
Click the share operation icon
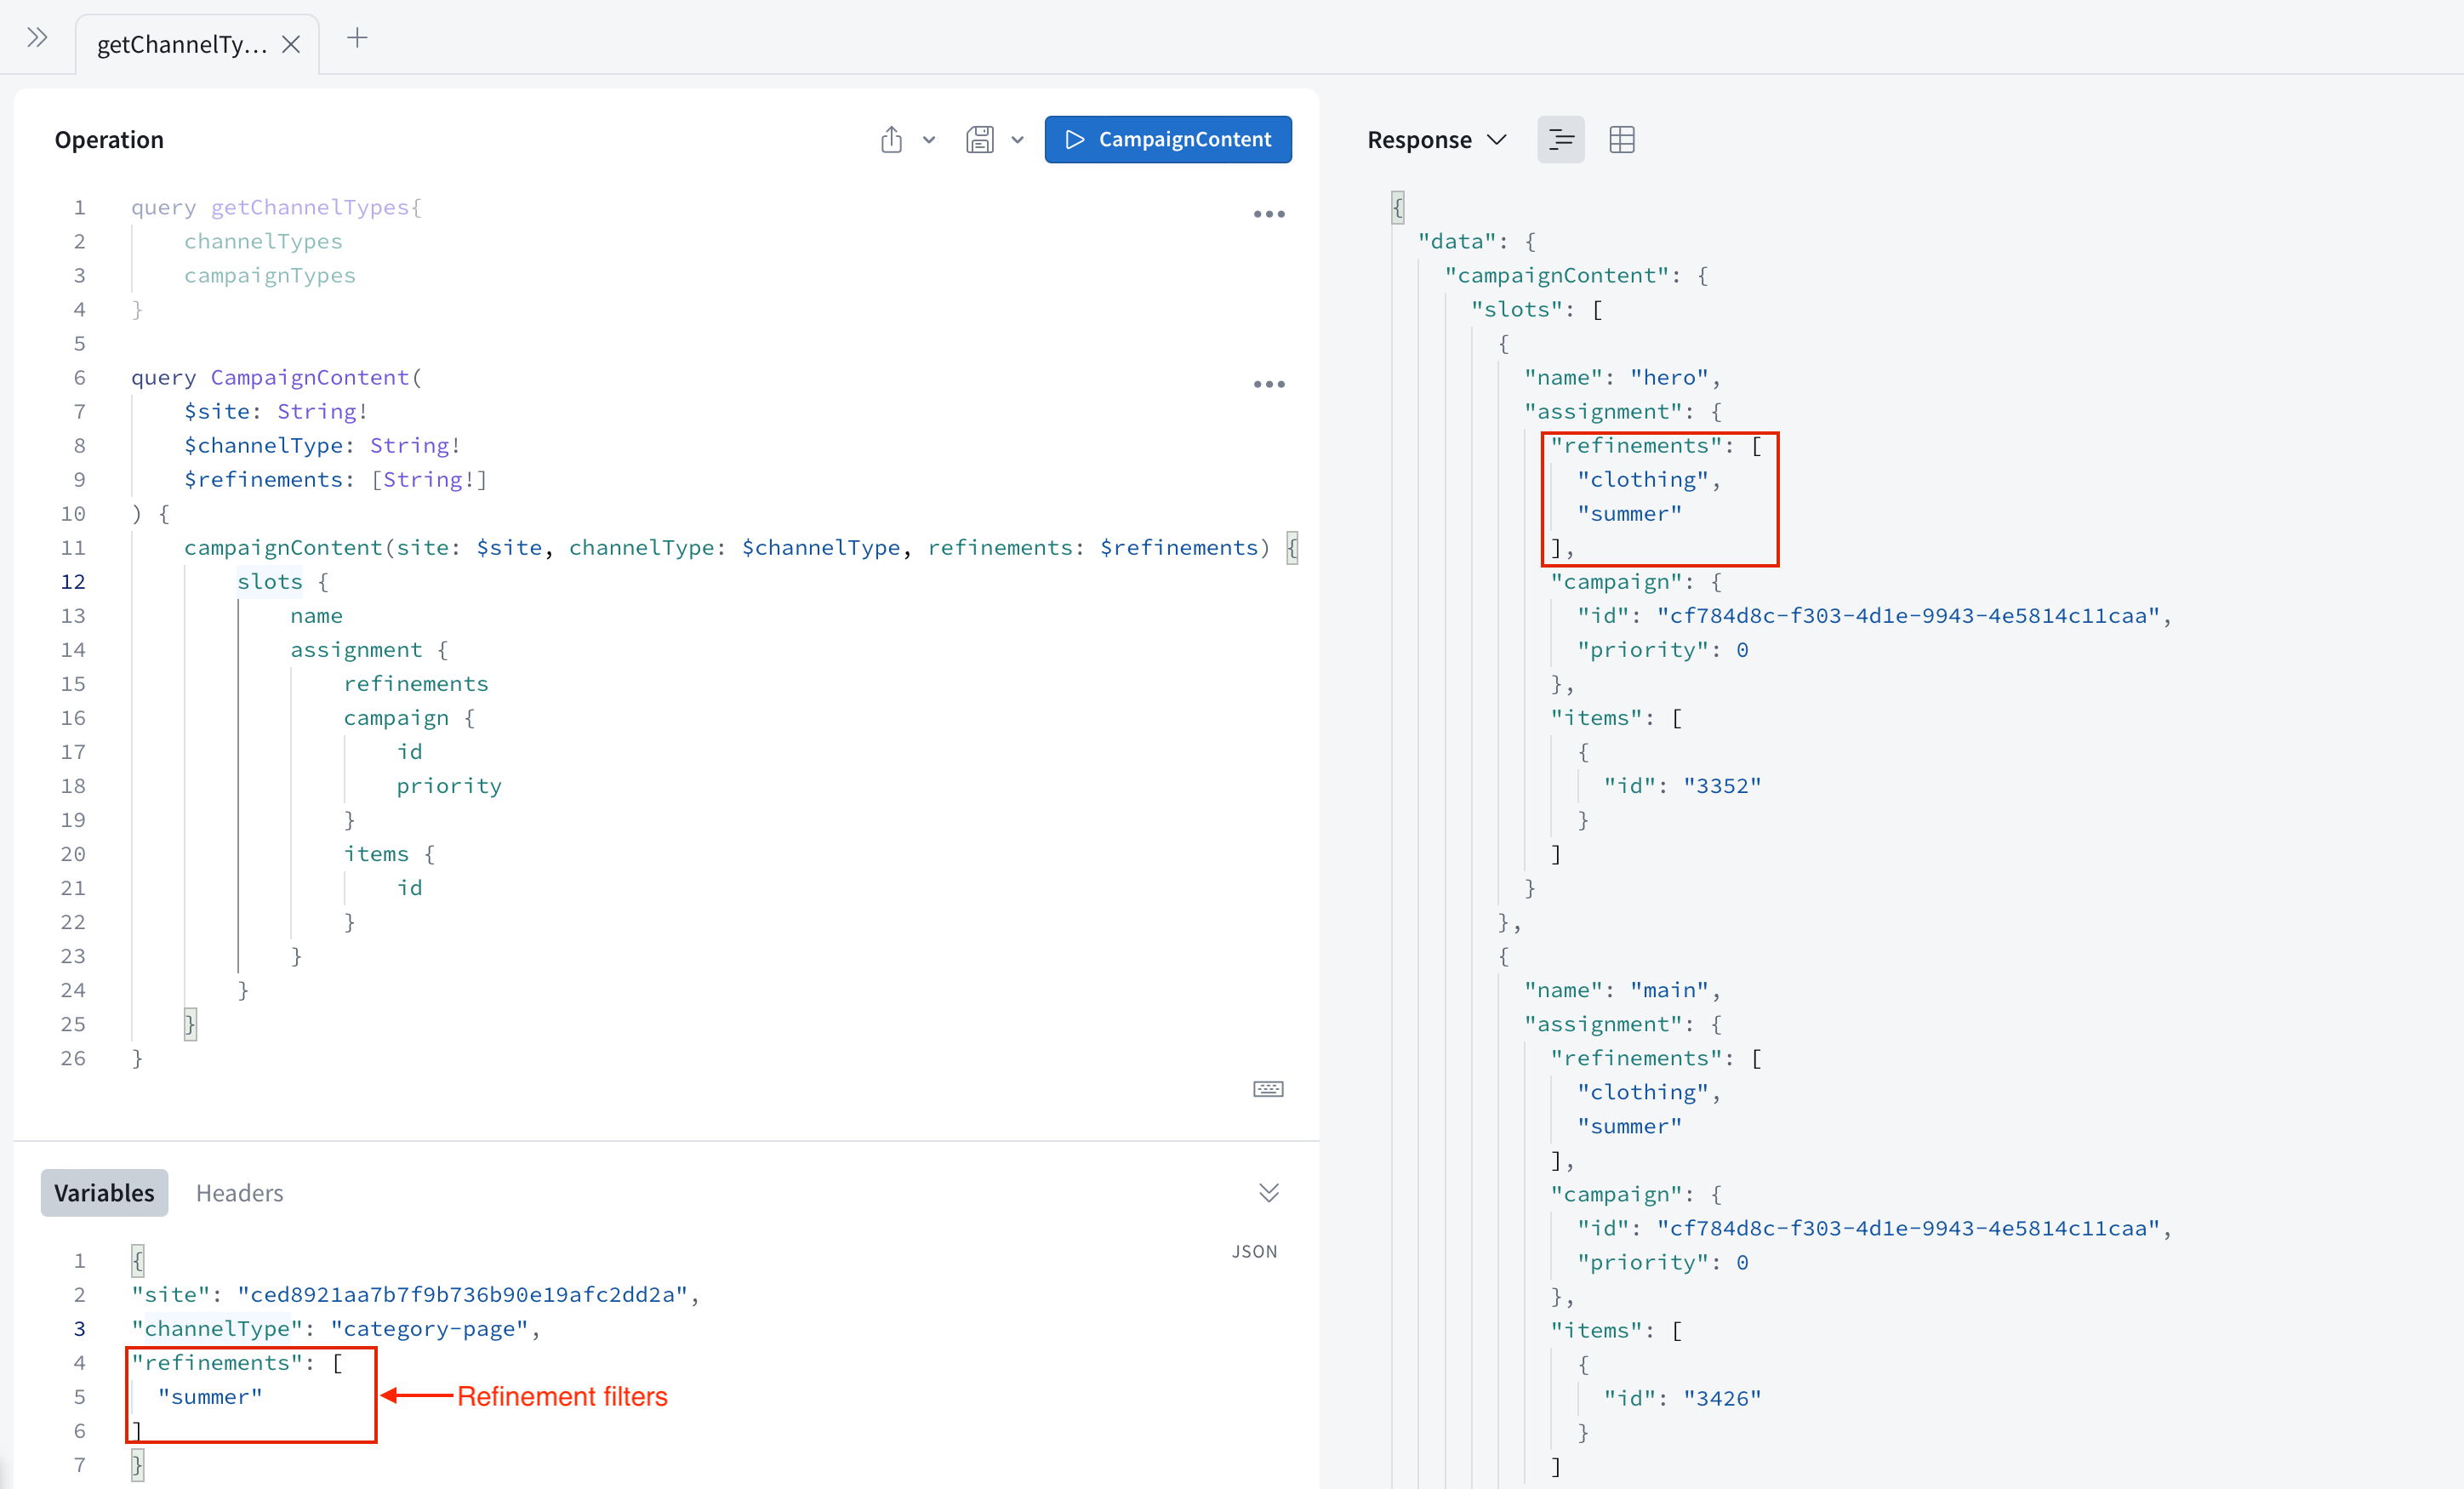tap(891, 140)
